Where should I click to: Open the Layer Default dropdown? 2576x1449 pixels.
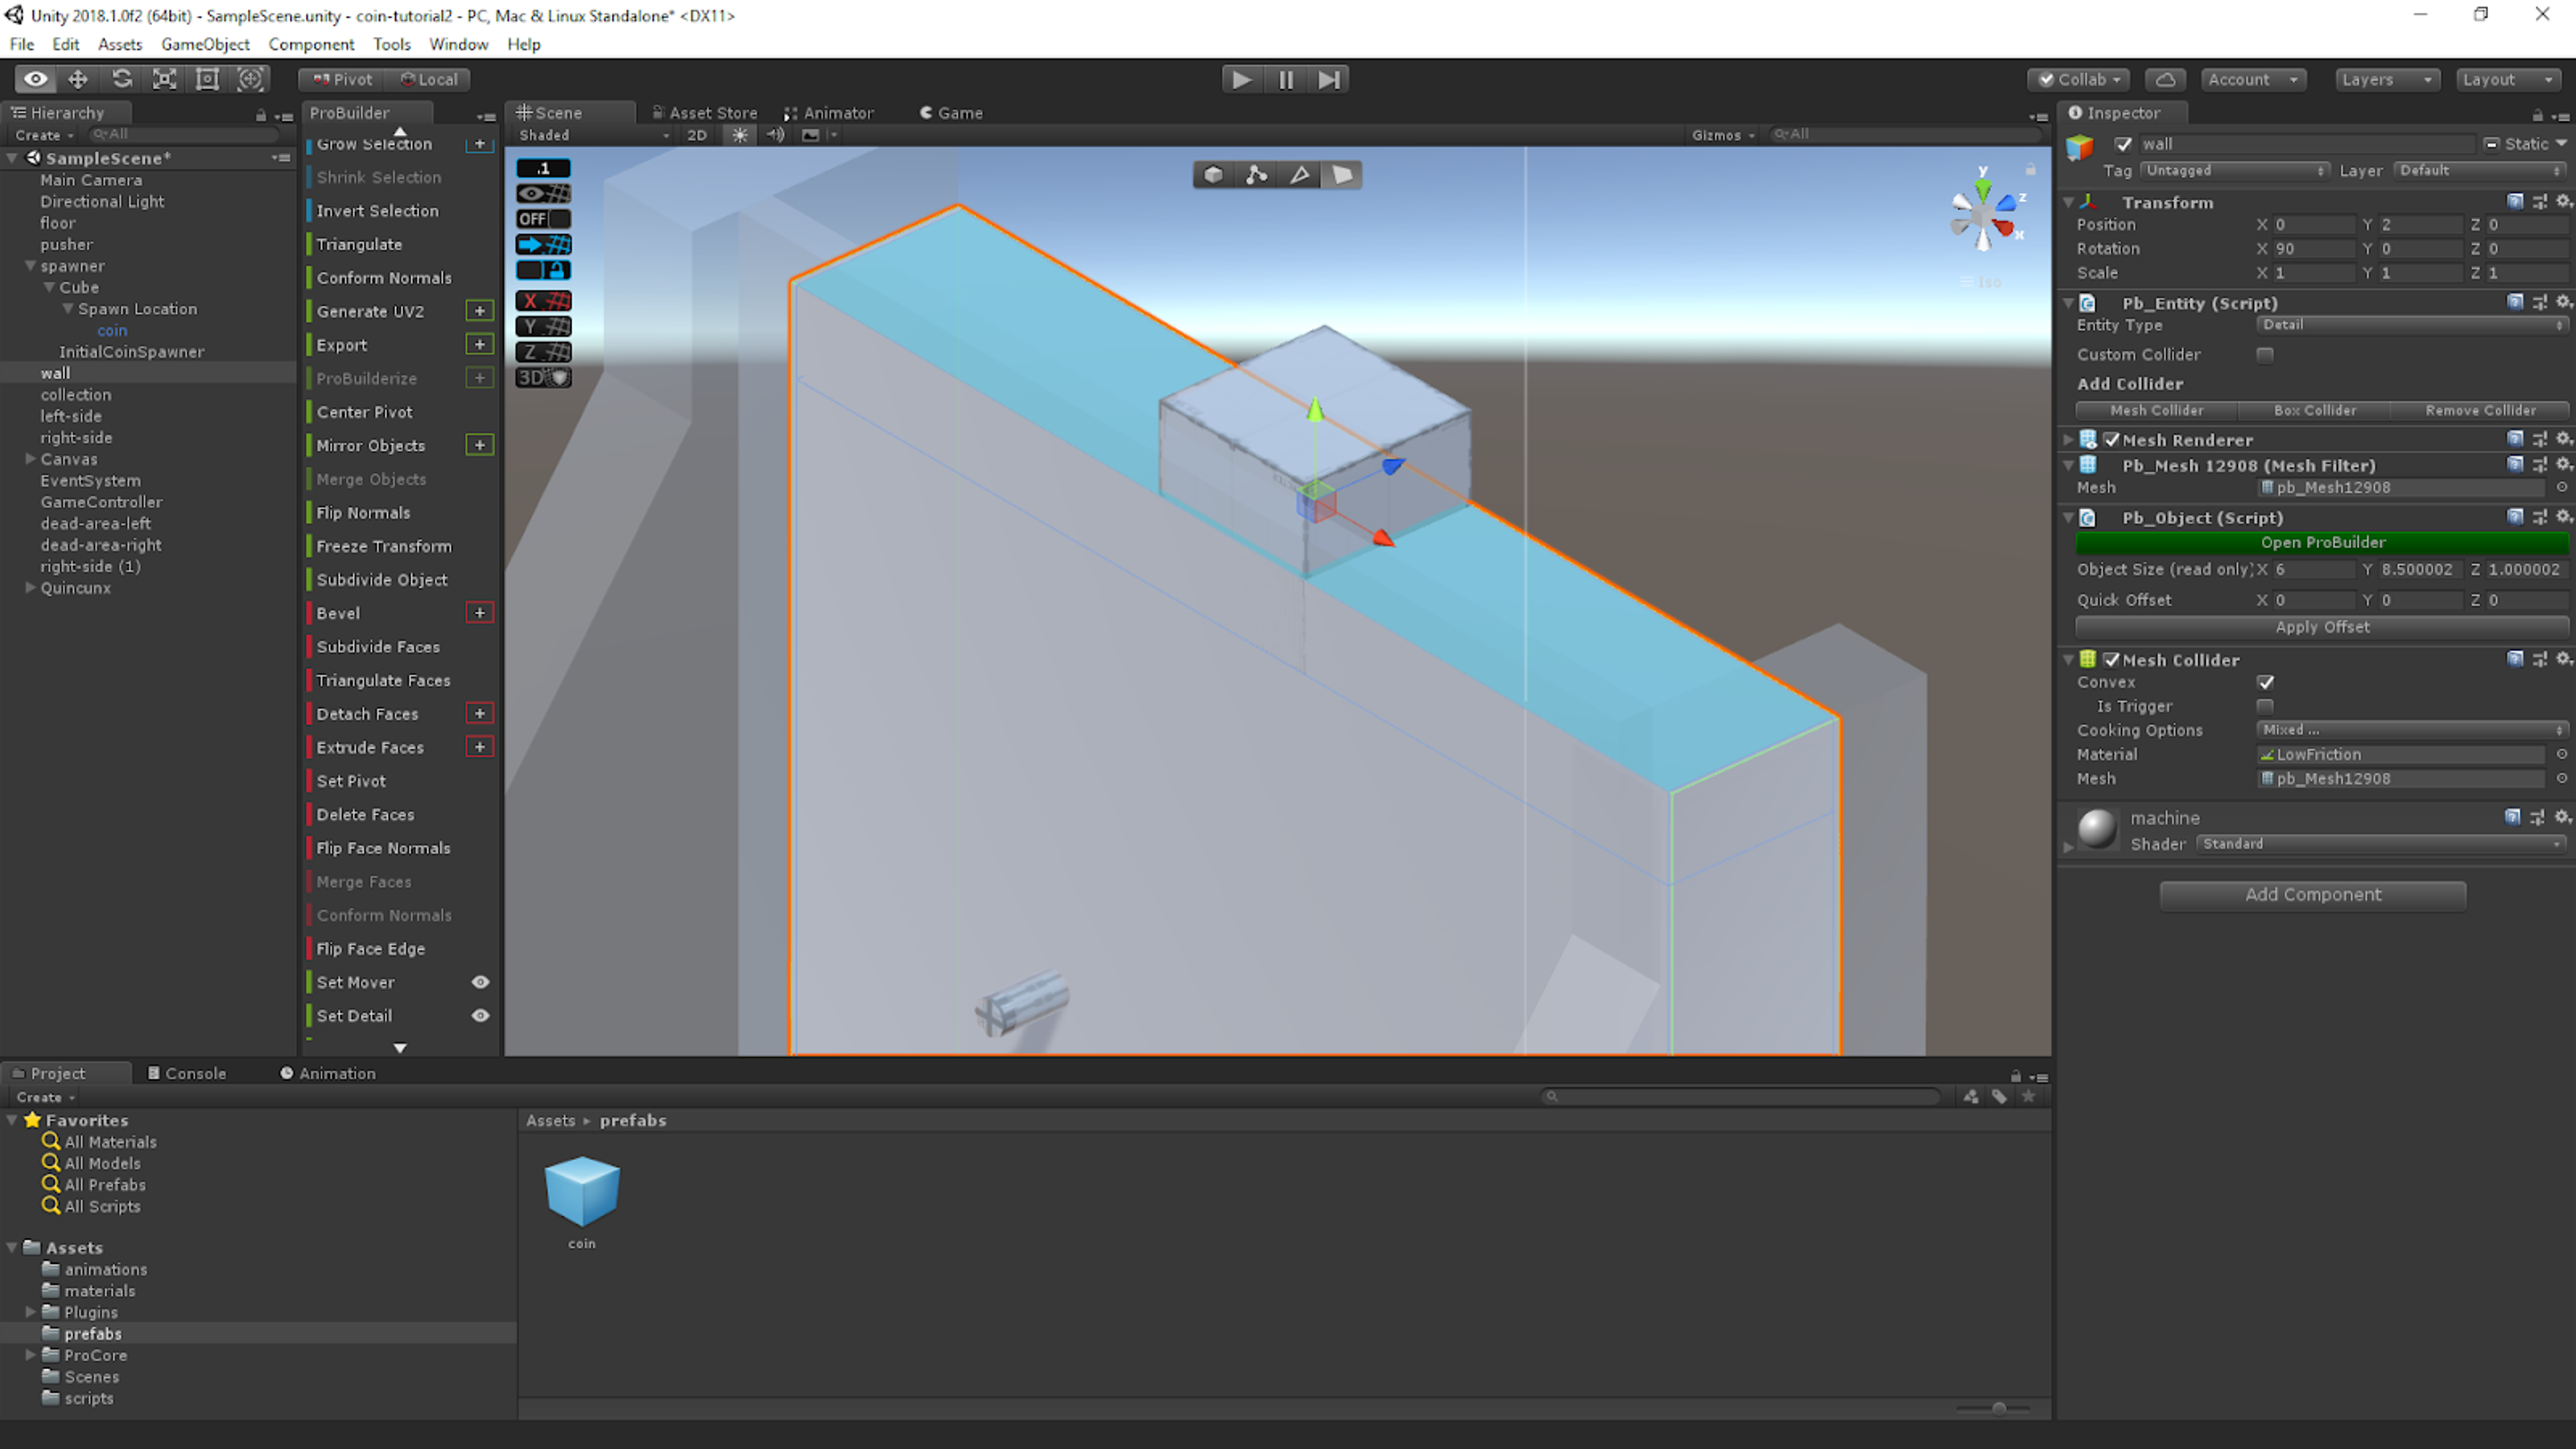click(x=2480, y=171)
